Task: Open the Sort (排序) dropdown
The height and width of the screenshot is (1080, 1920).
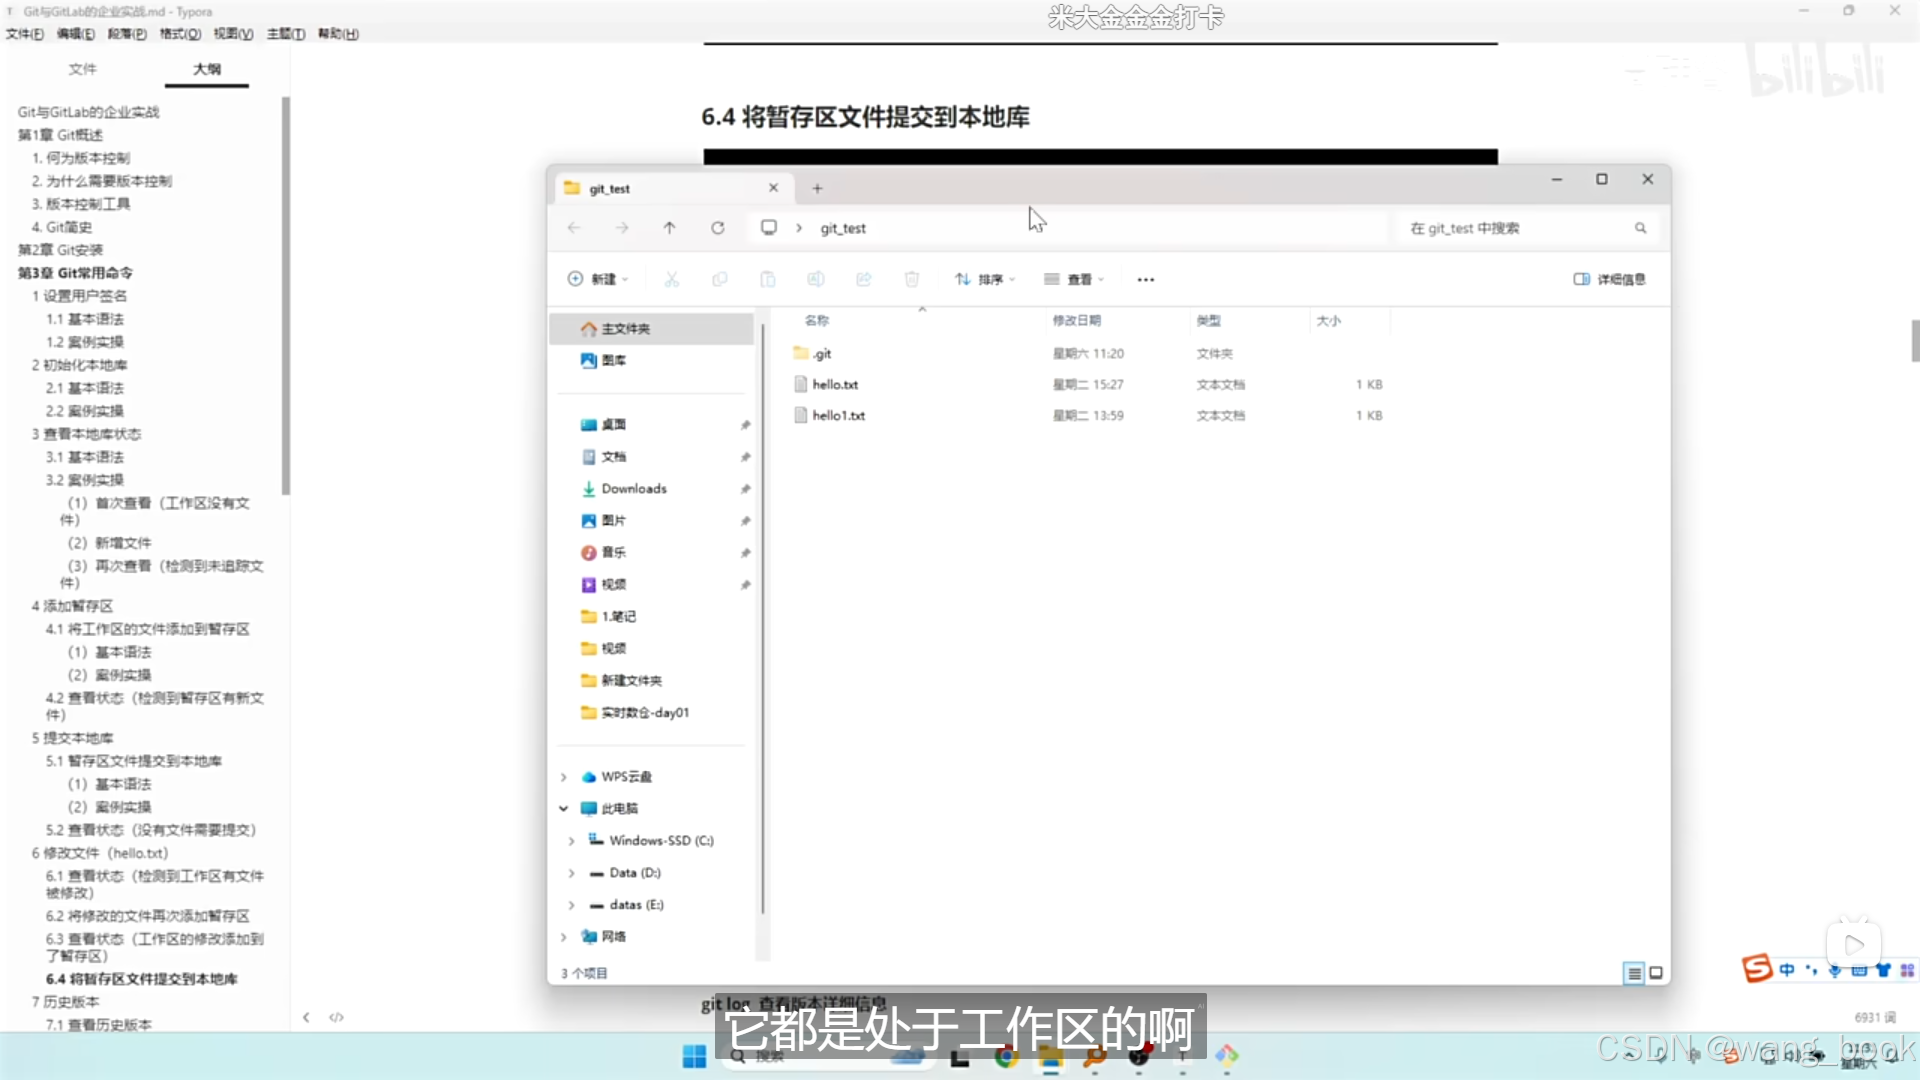Action: coord(985,280)
